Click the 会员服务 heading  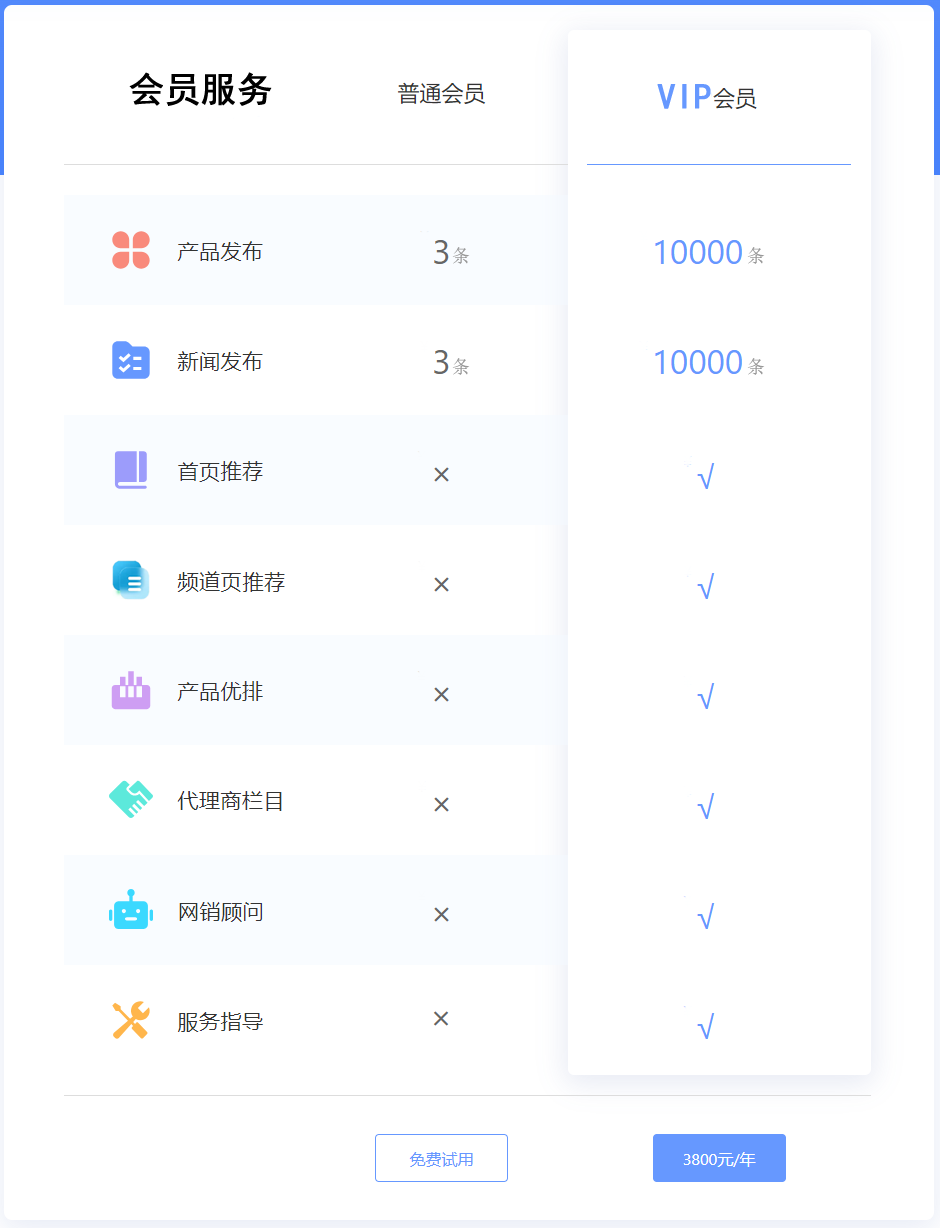[201, 90]
